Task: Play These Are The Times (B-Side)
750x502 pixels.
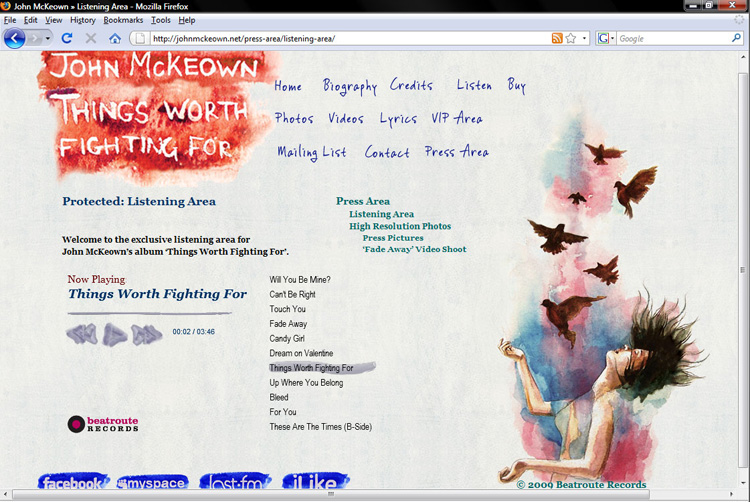Action: pos(320,427)
